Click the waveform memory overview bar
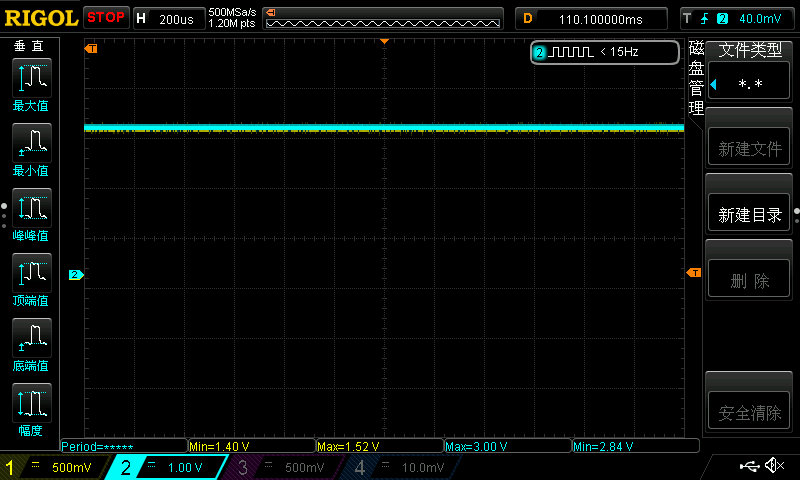This screenshot has width=800, height=480. (383, 19)
